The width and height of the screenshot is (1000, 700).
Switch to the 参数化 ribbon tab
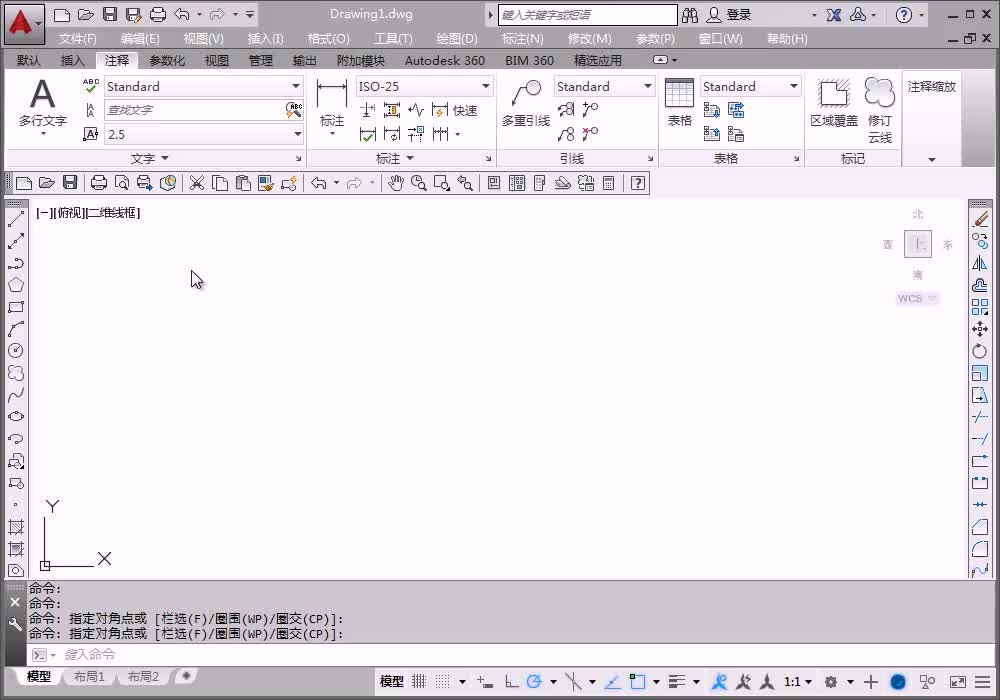coord(167,61)
